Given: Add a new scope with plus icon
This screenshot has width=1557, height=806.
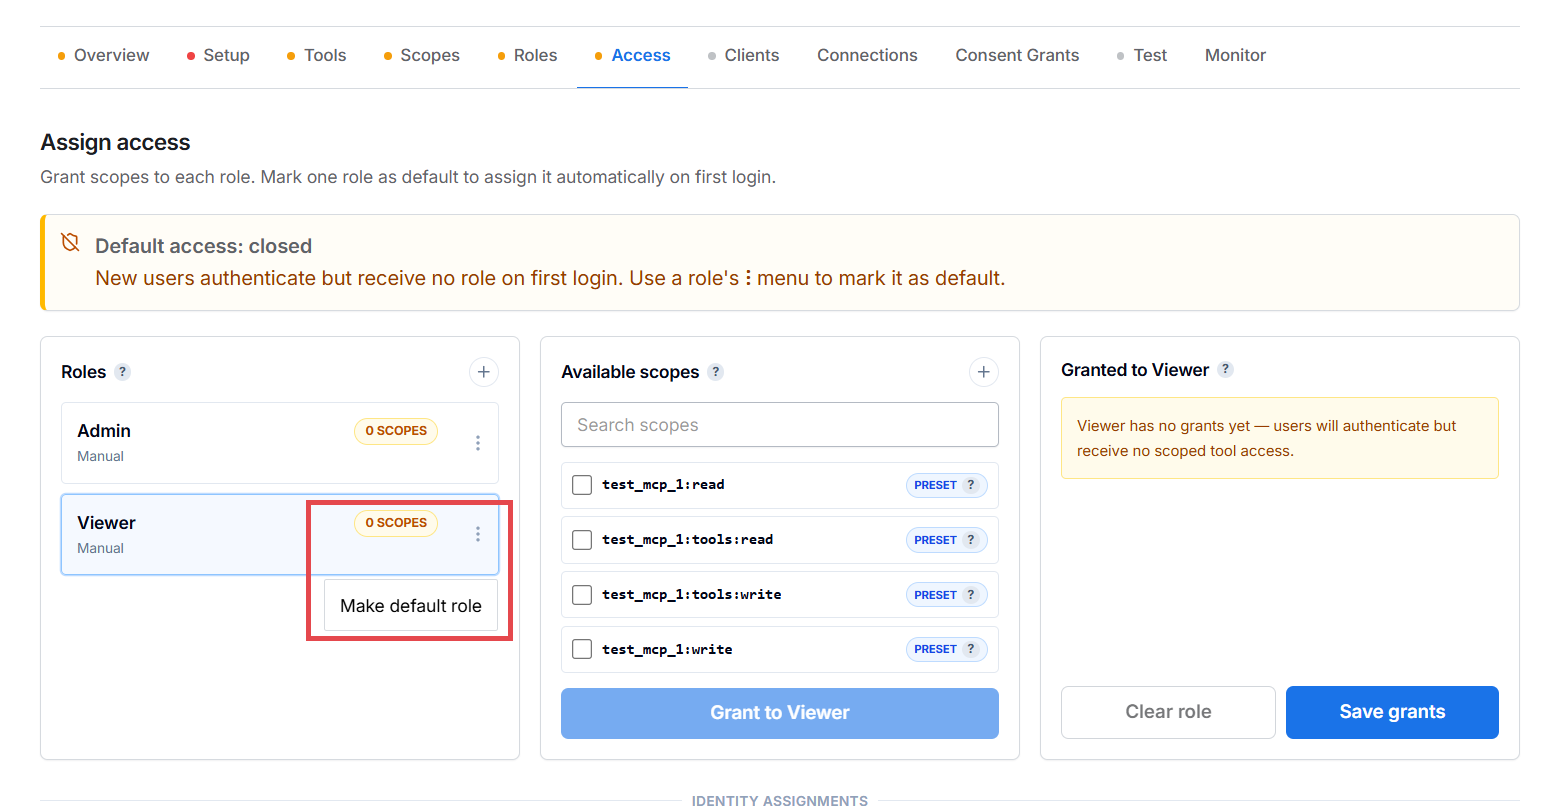Looking at the screenshot, I should click(984, 372).
